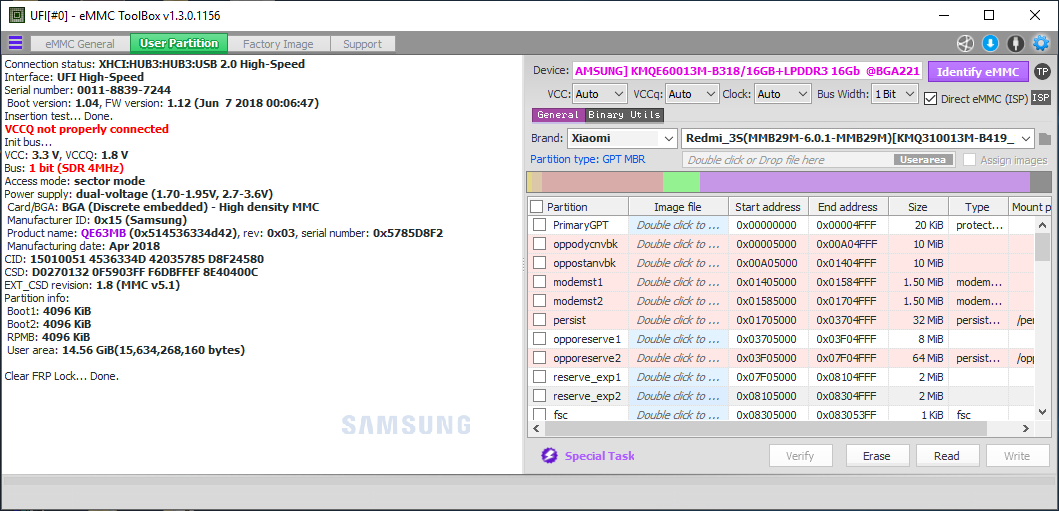Click the blue download update icon
Viewport: 1059px width, 511px height.
[x=990, y=44]
